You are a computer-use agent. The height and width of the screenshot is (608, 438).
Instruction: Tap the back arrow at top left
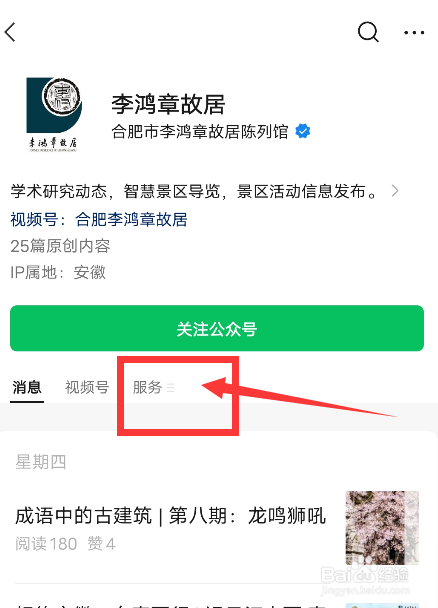(x=10, y=32)
